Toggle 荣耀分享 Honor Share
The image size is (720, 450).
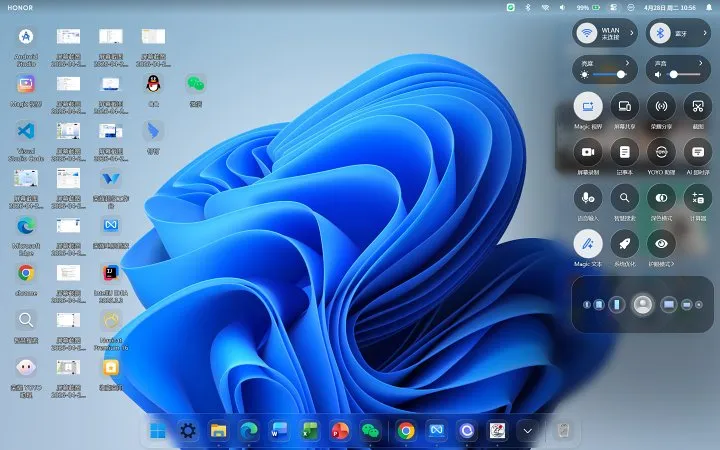tap(661, 107)
